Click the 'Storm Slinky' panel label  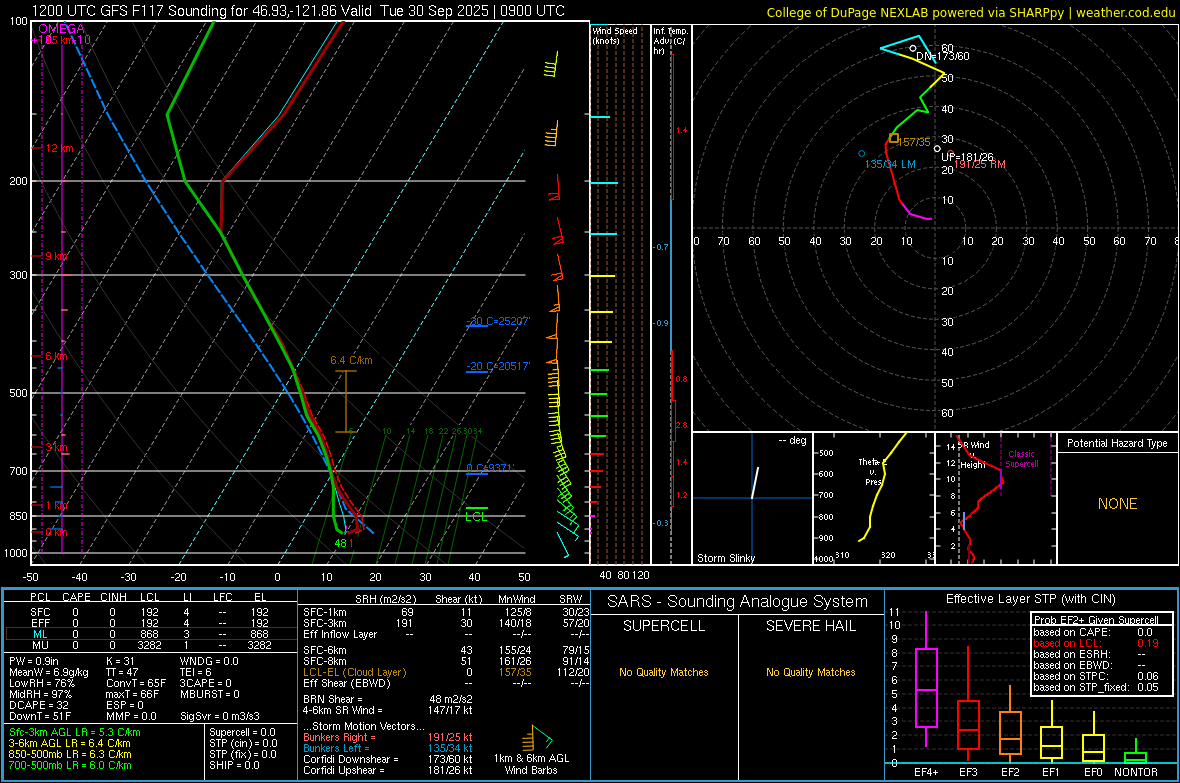pyautogui.click(x=725, y=558)
